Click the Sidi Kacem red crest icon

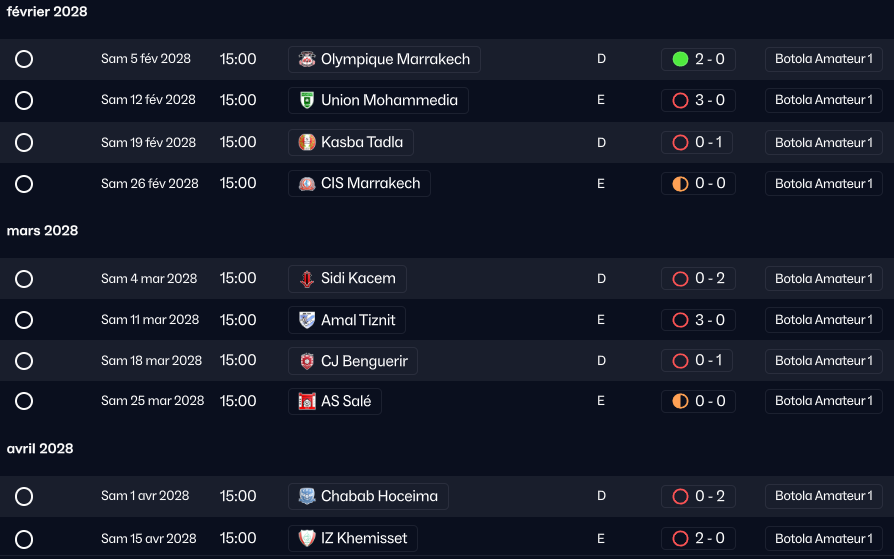(x=307, y=279)
